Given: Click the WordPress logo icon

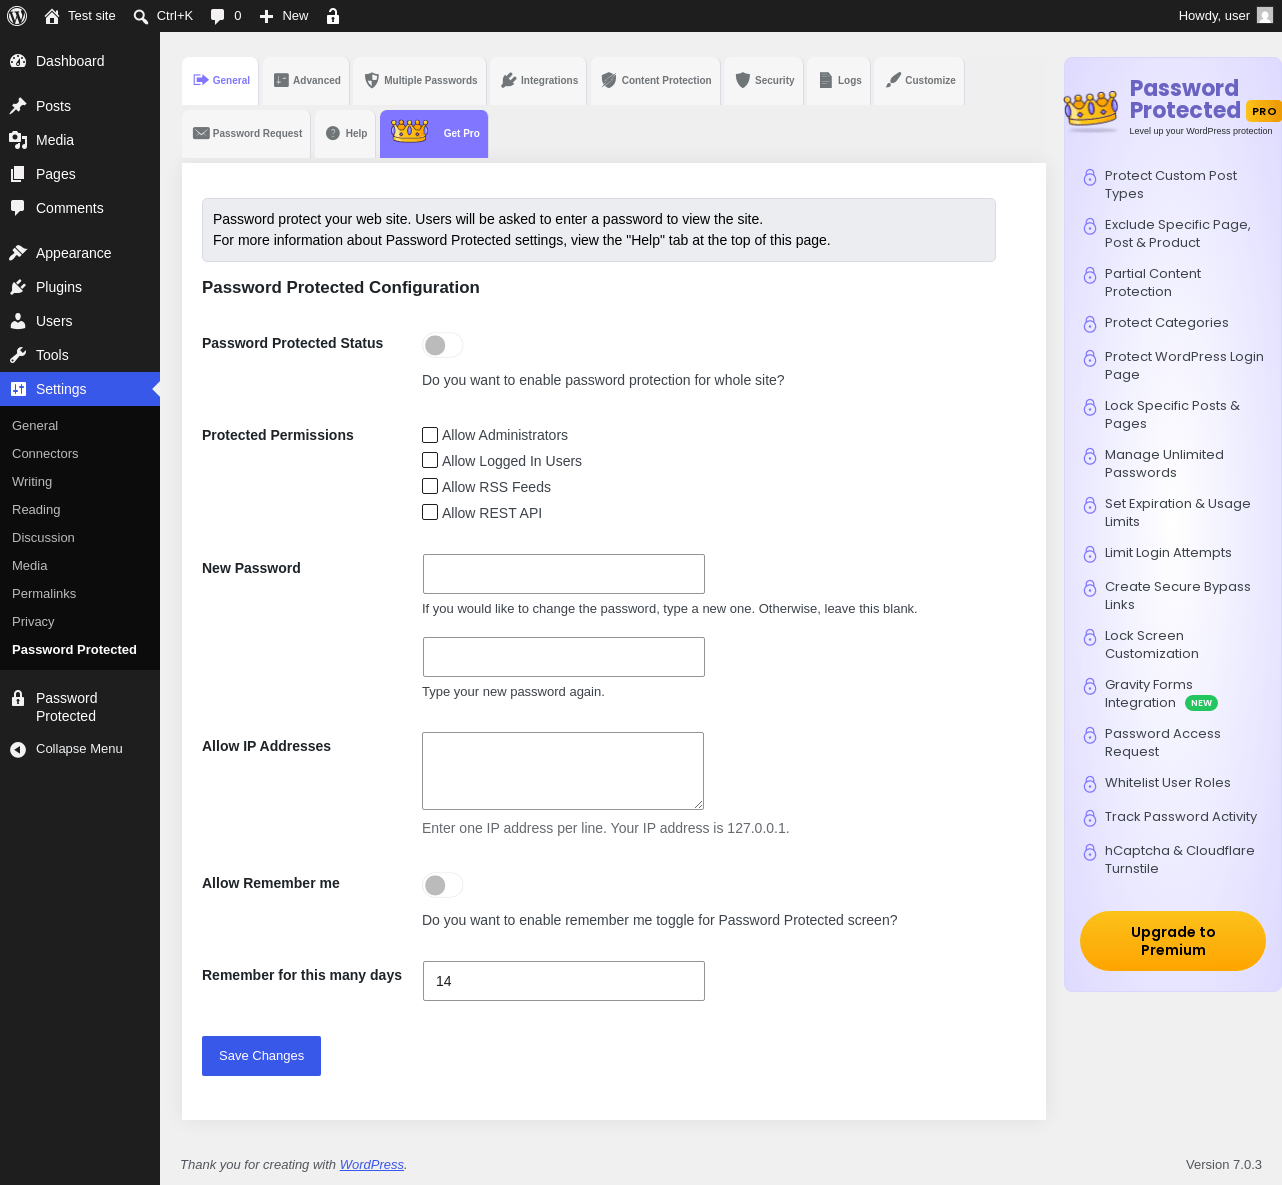Looking at the screenshot, I should tap(17, 16).
